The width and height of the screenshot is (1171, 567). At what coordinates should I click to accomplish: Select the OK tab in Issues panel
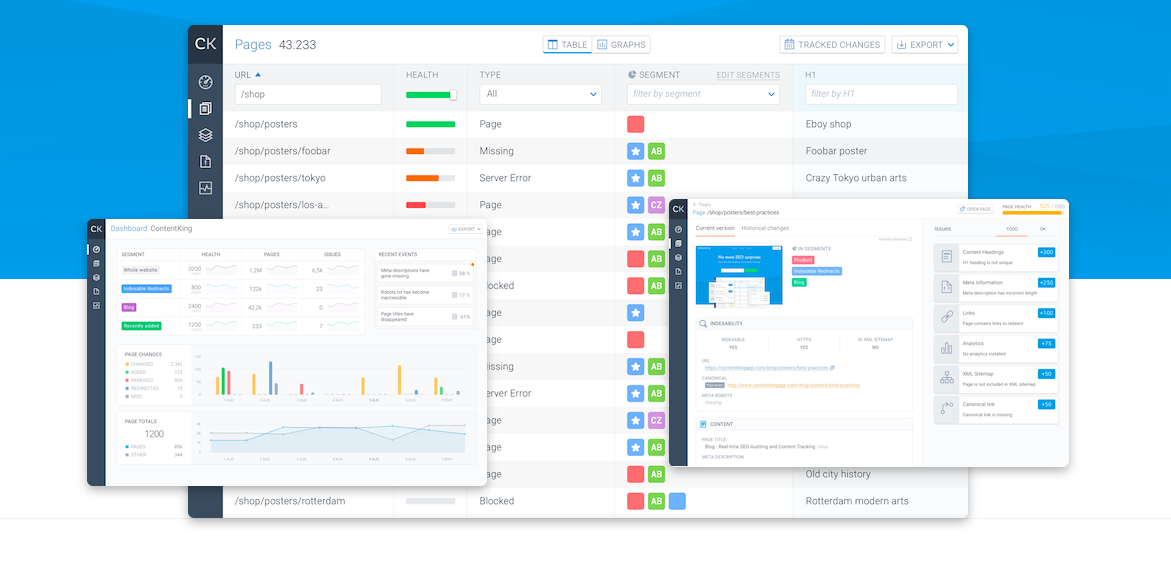pyautogui.click(x=1042, y=229)
